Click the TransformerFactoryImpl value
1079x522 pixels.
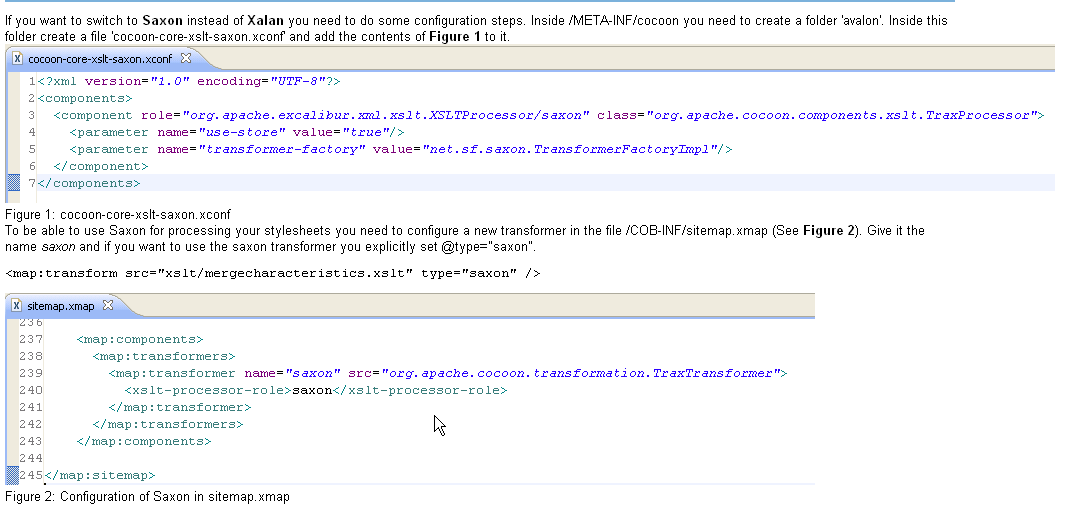pos(570,149)
